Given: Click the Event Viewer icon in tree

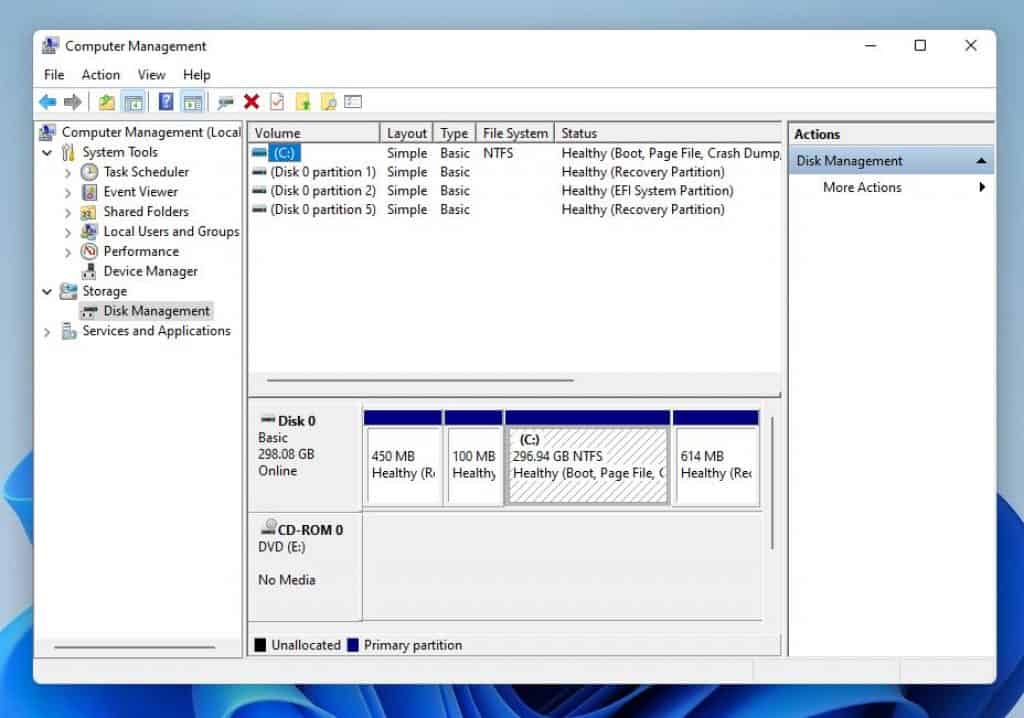Looking at the screenshot, I should 89,192.
